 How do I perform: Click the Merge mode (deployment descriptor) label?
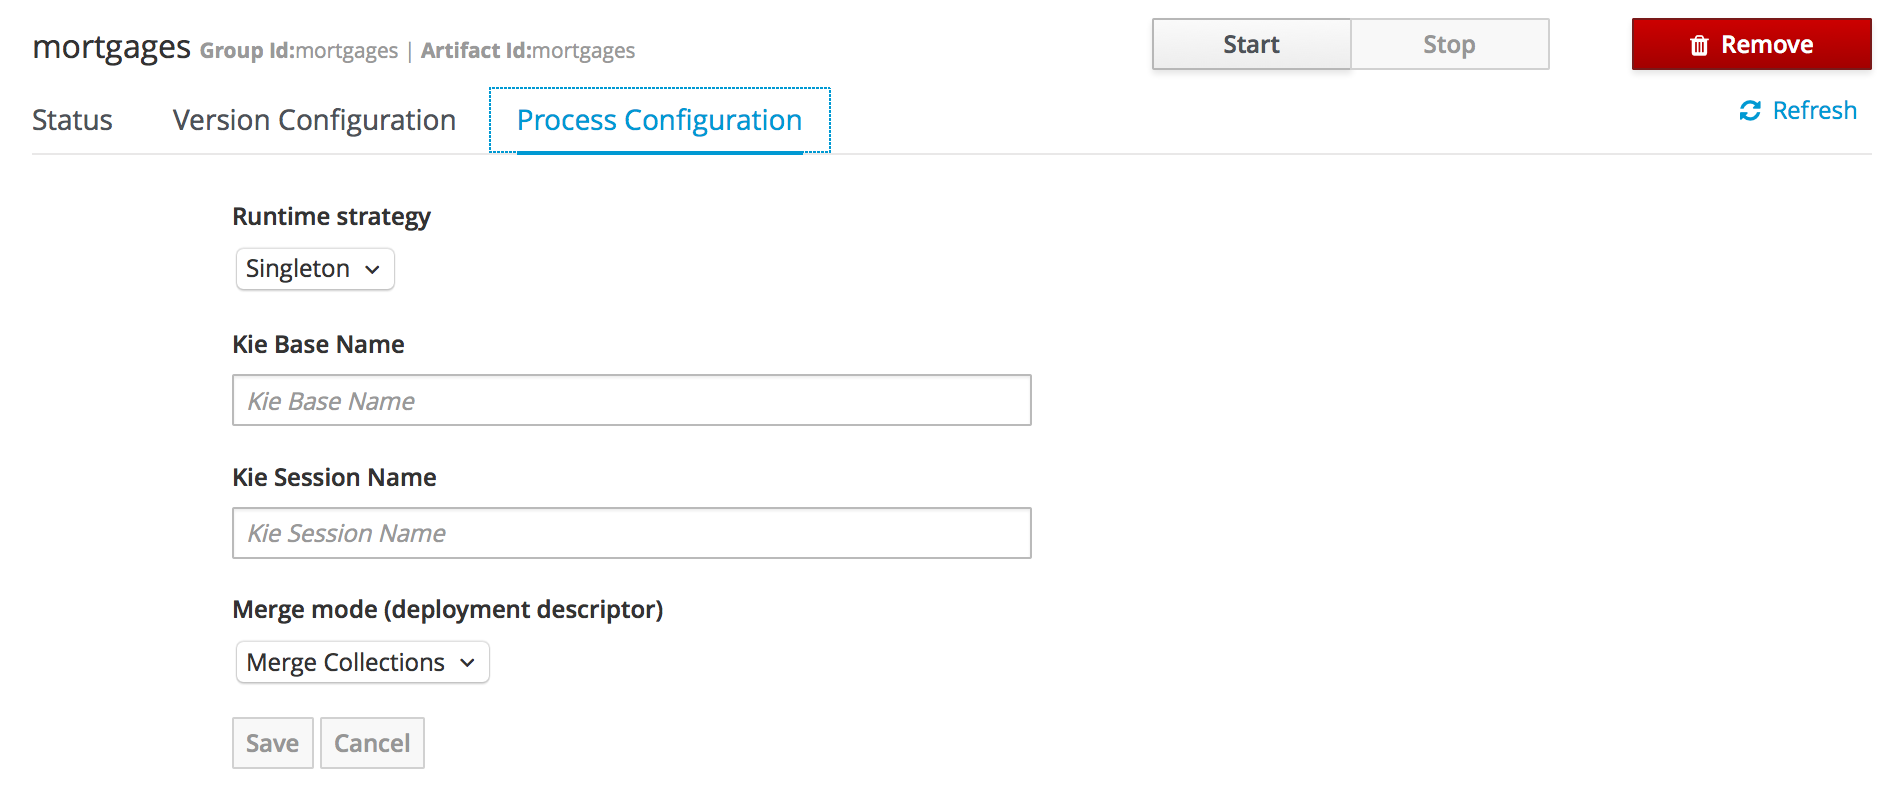[447, 610]
